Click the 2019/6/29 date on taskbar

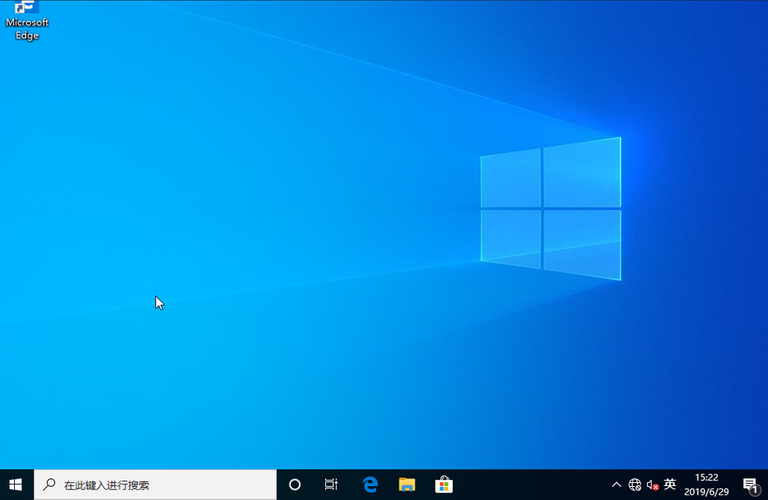[706, 491]
